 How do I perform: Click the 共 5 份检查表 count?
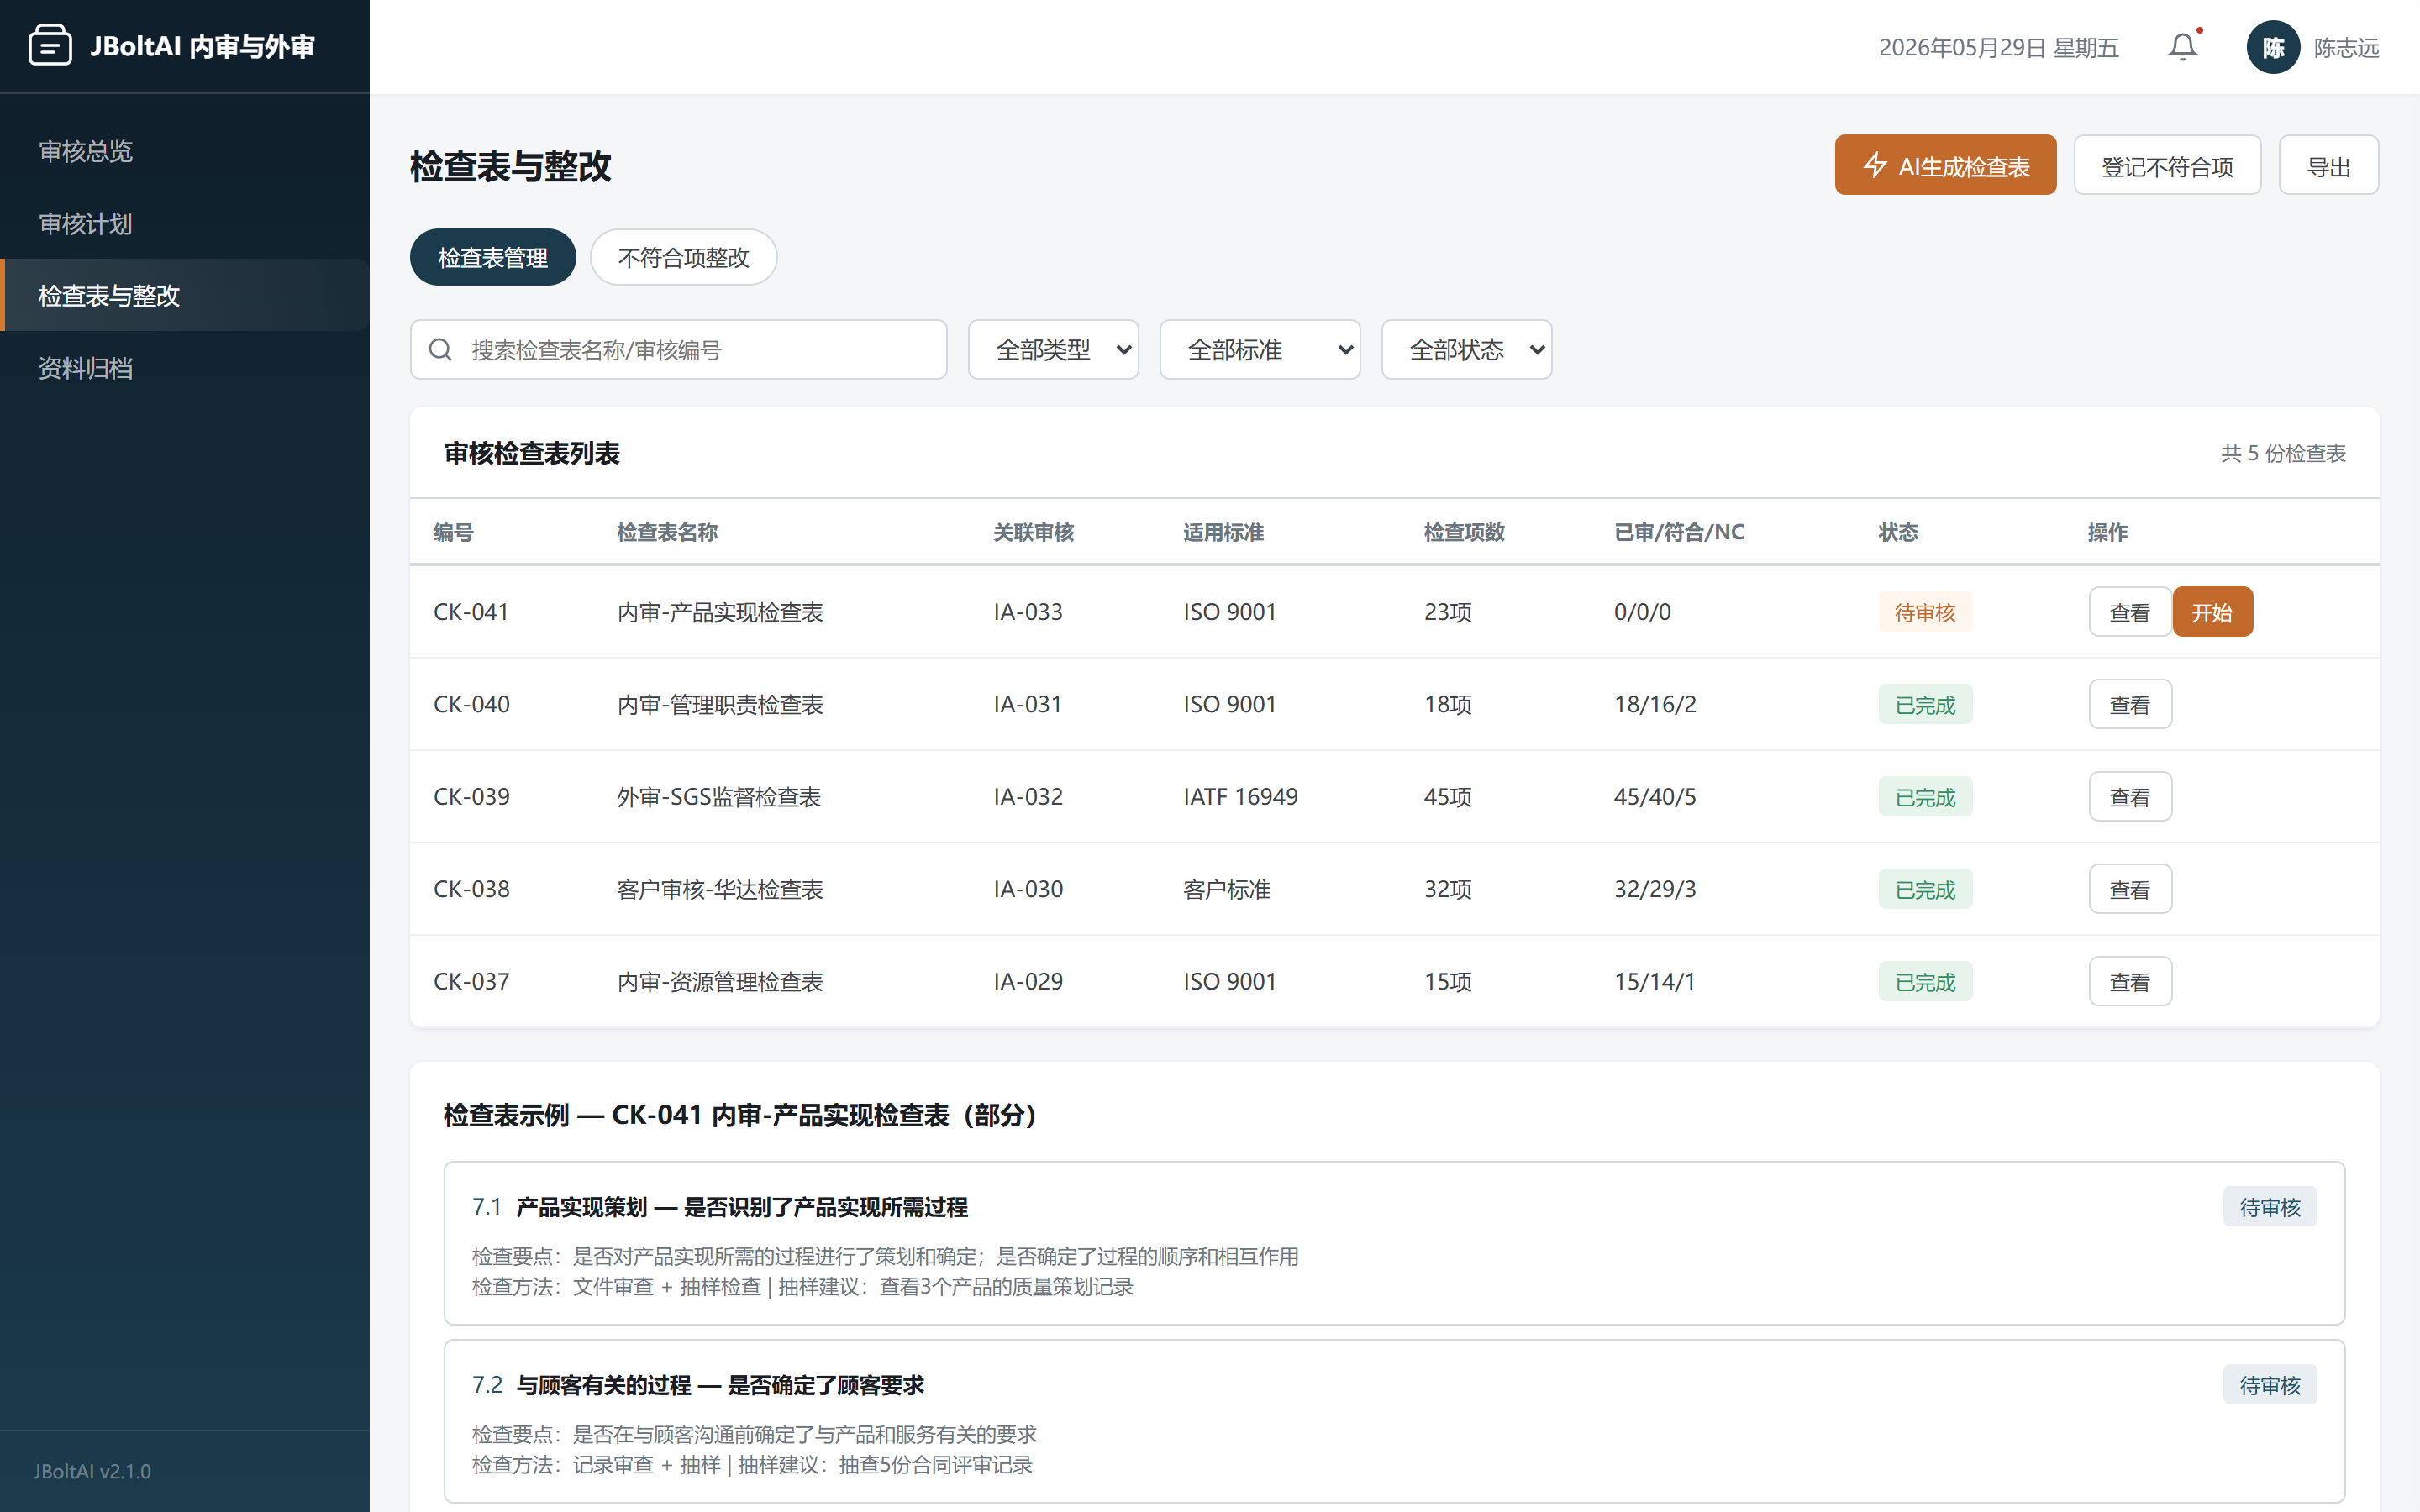click(2283, 454)
